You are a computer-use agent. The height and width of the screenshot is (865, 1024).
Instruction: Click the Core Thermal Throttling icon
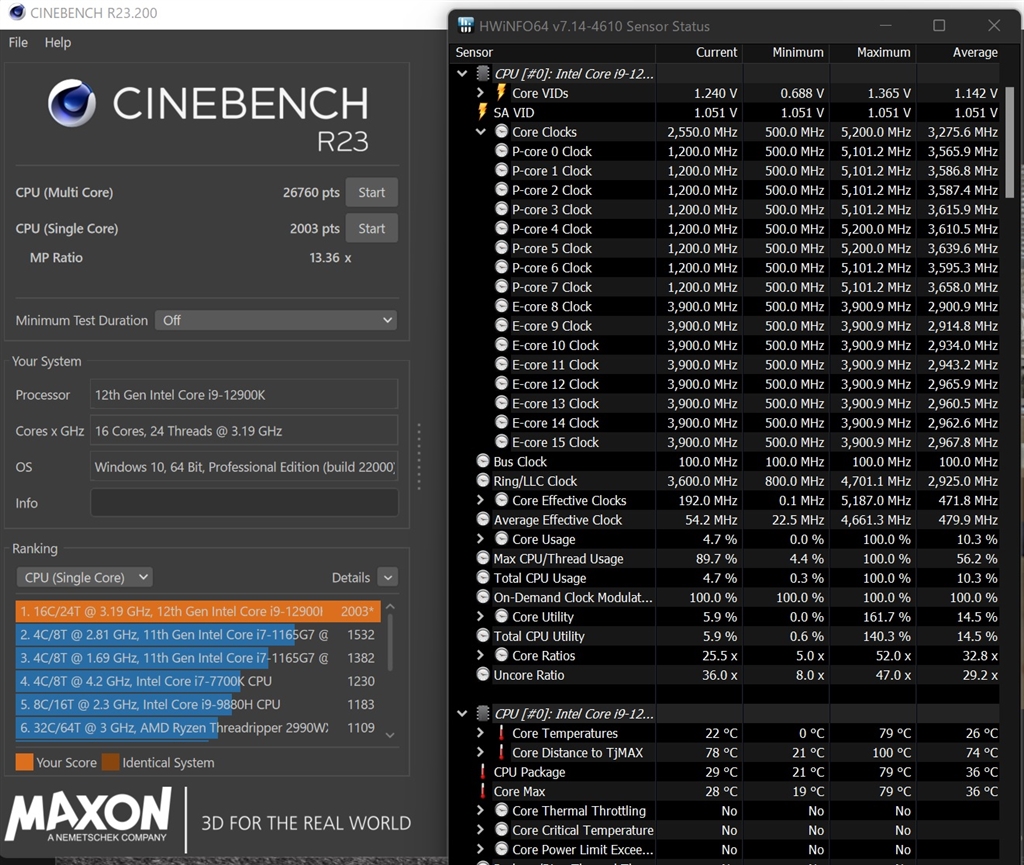coord(501,810)
